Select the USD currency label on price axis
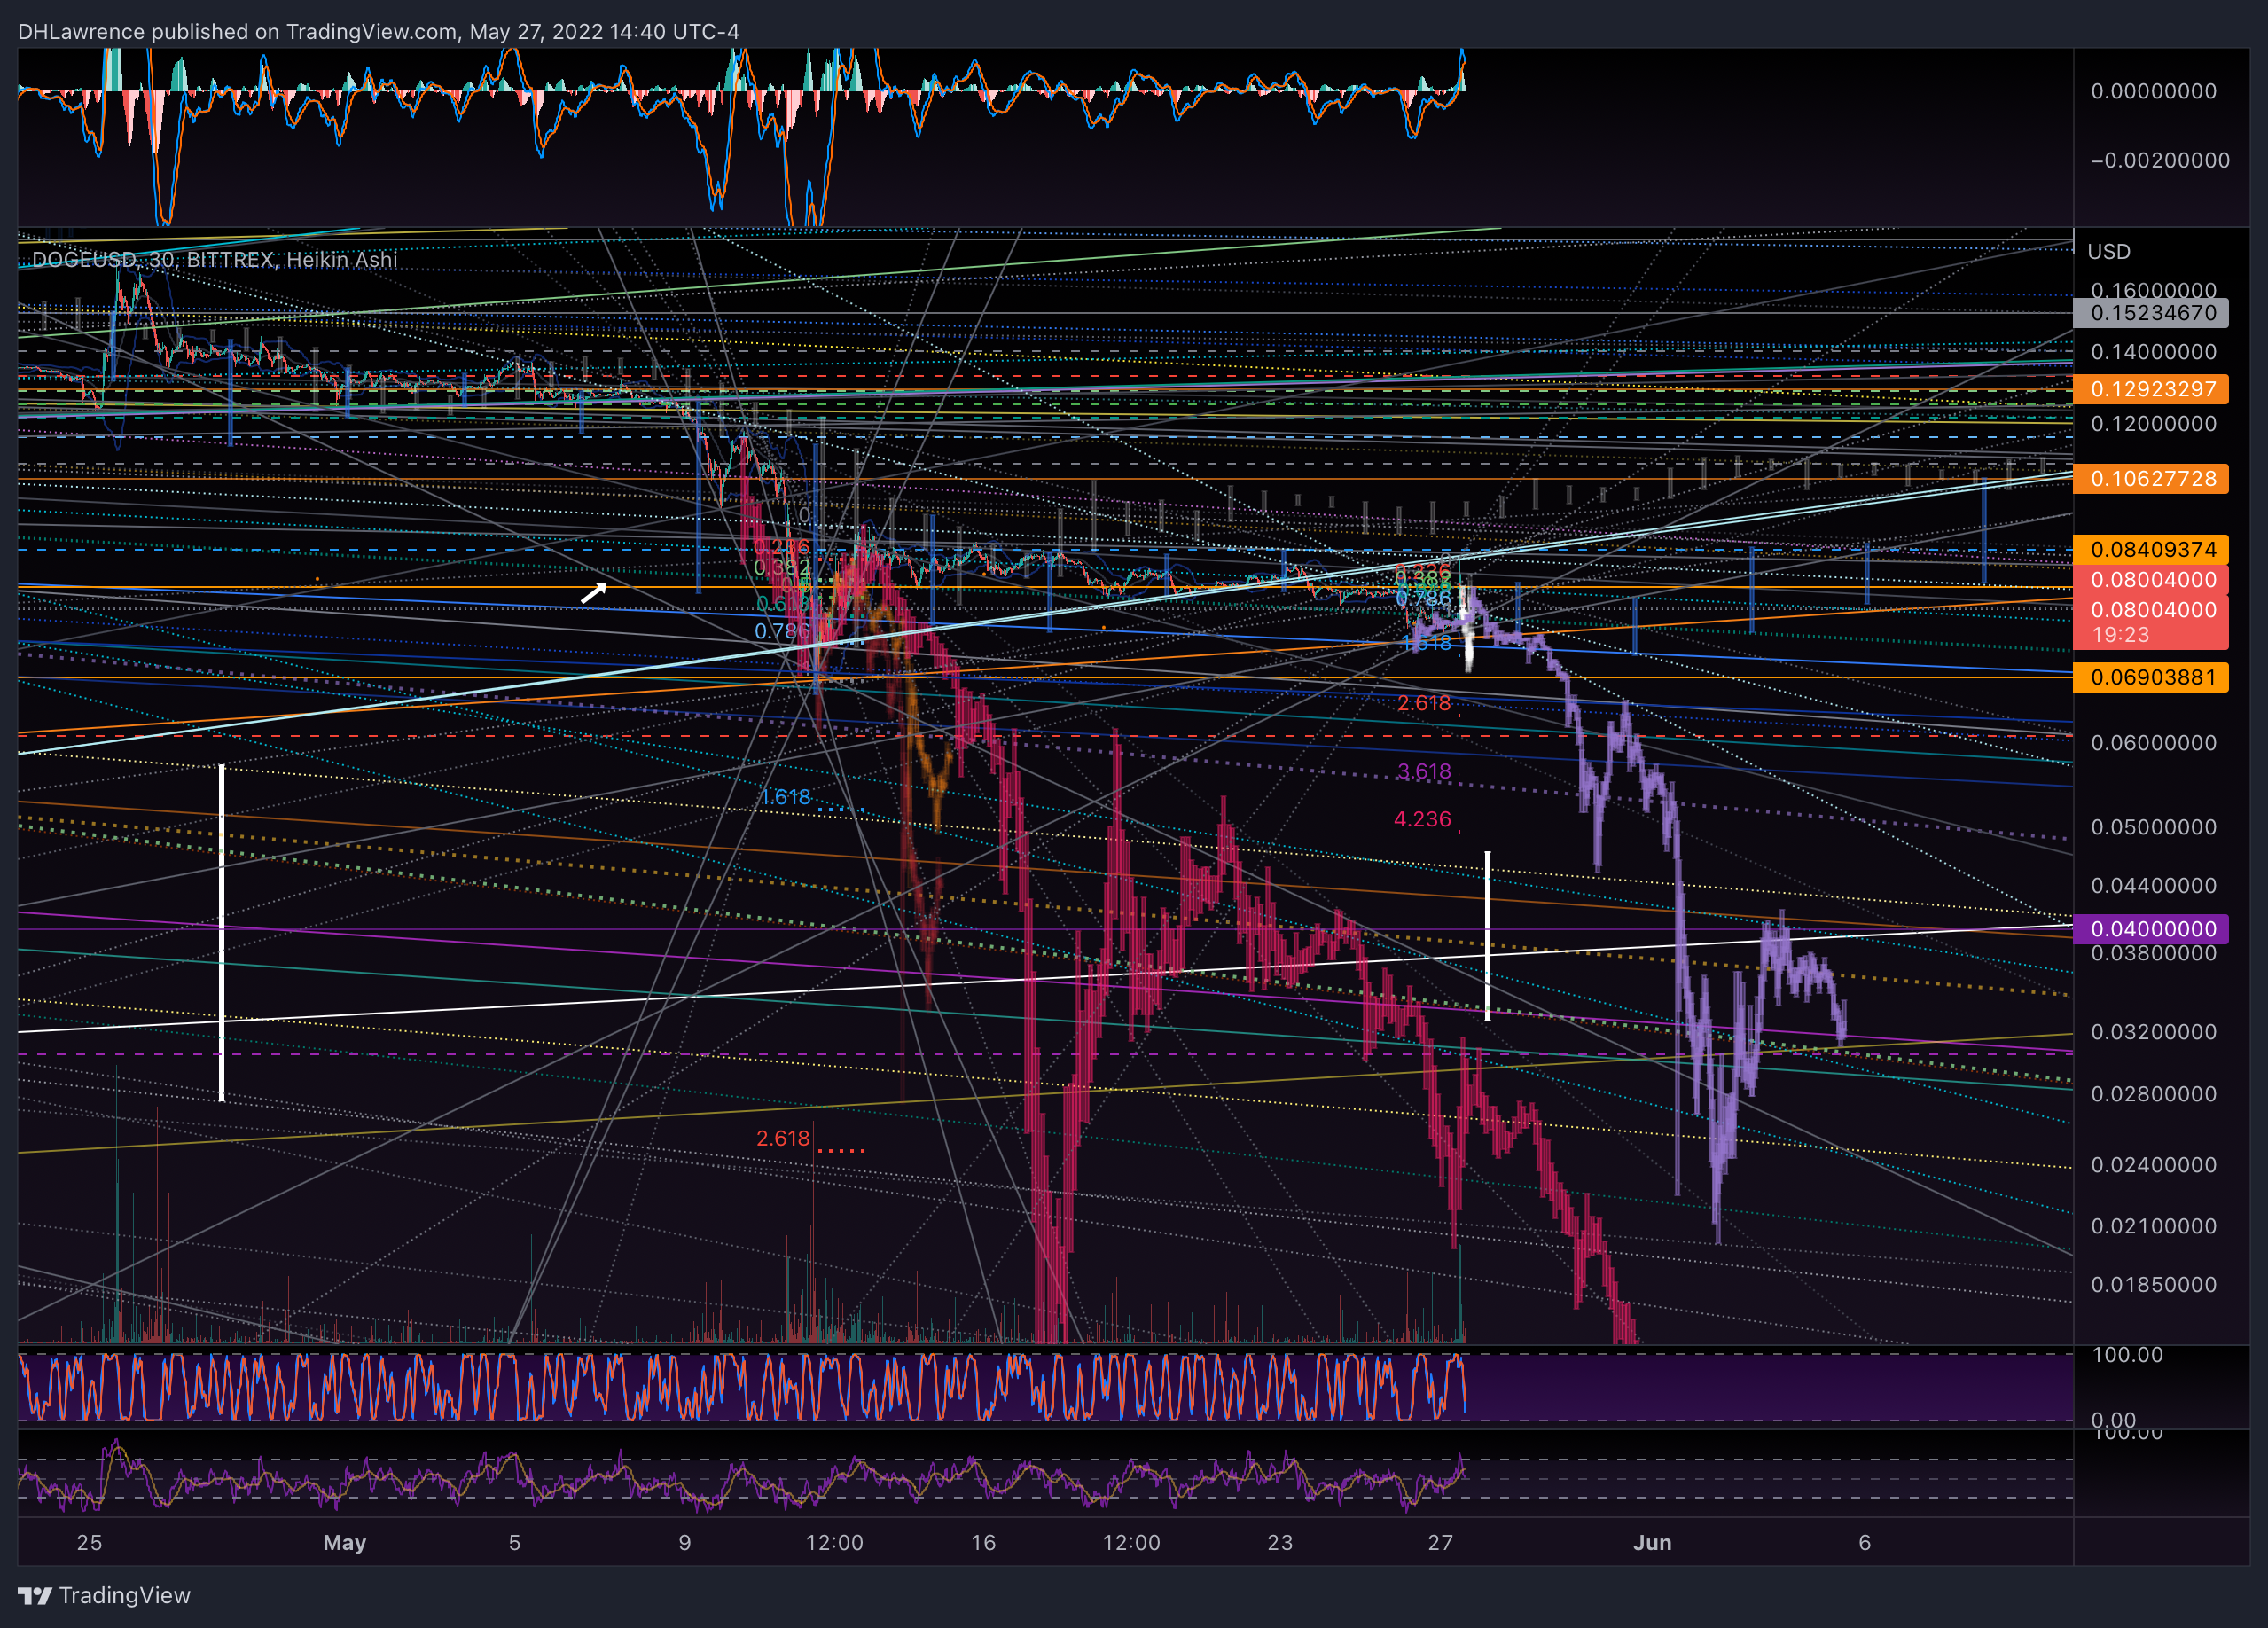This screenshot has width=2268, height=1628. click(2109, 252)
